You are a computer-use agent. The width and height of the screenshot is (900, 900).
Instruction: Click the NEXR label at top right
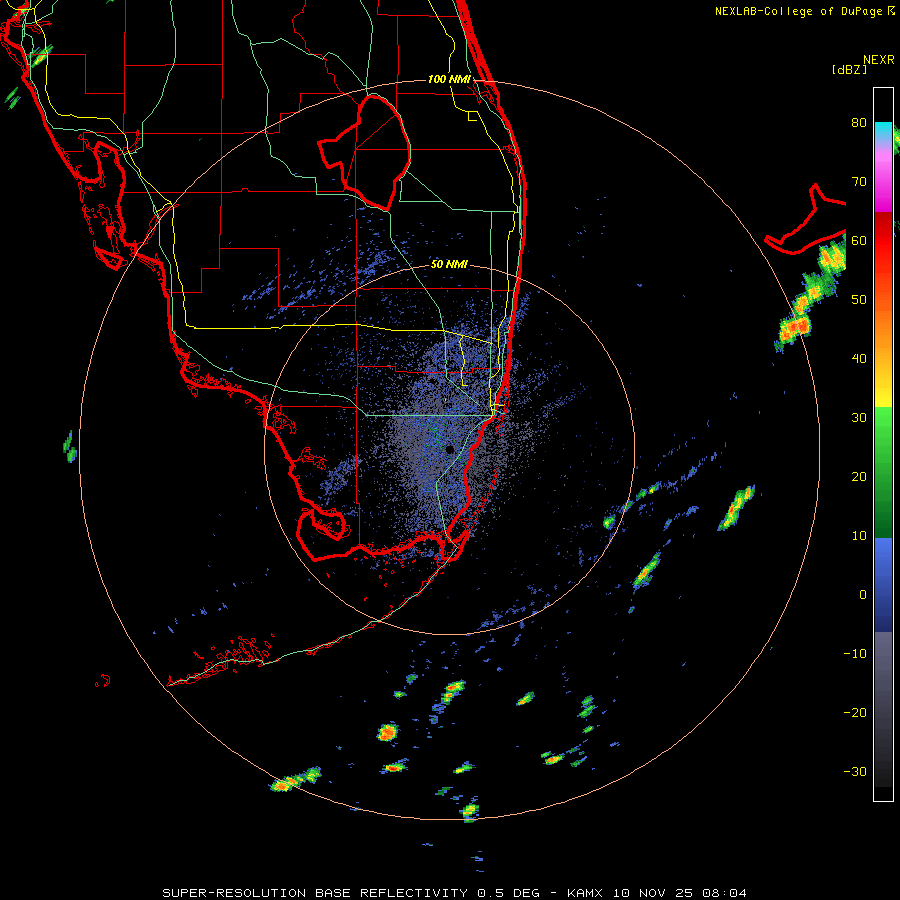879,60
